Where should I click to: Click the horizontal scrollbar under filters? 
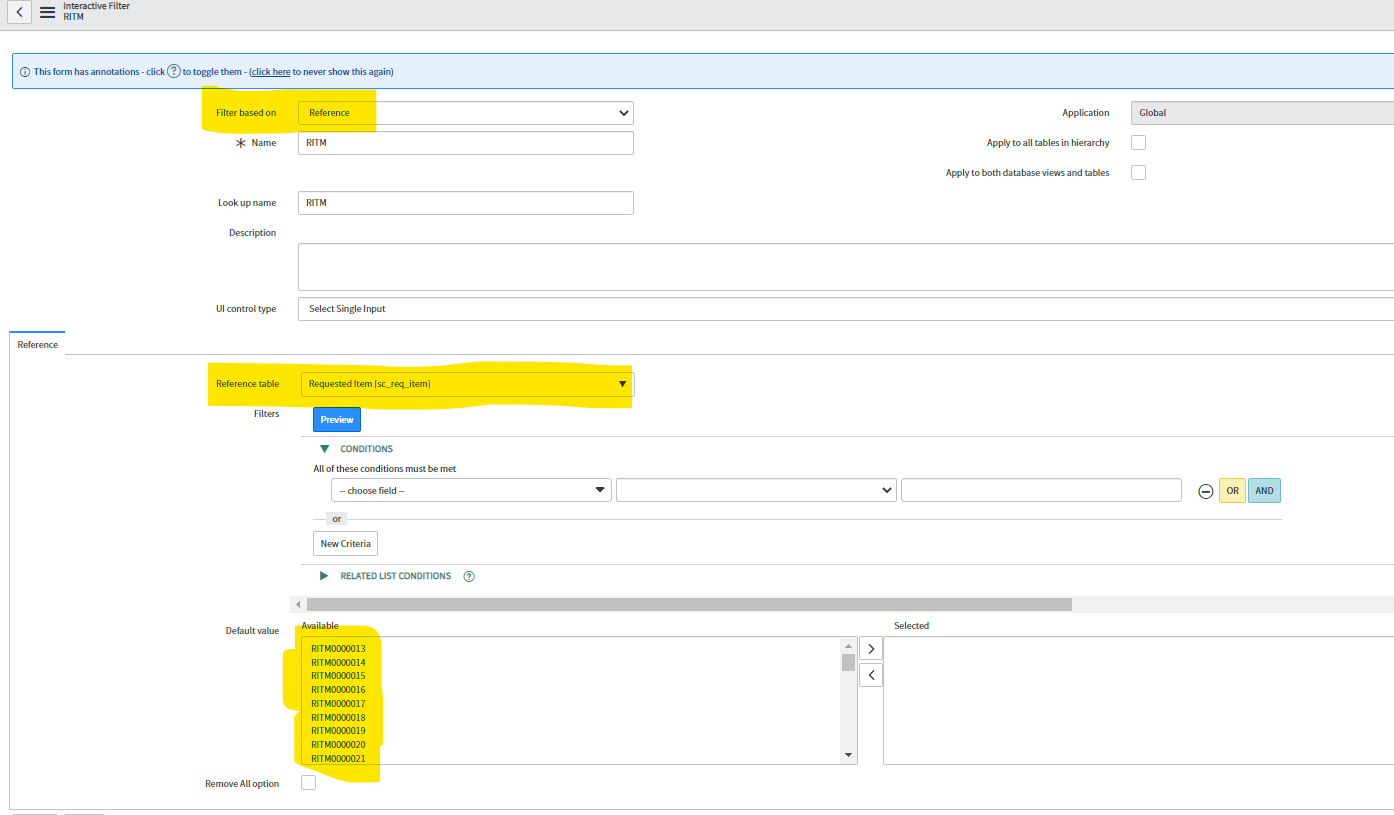tap(688, 604)
